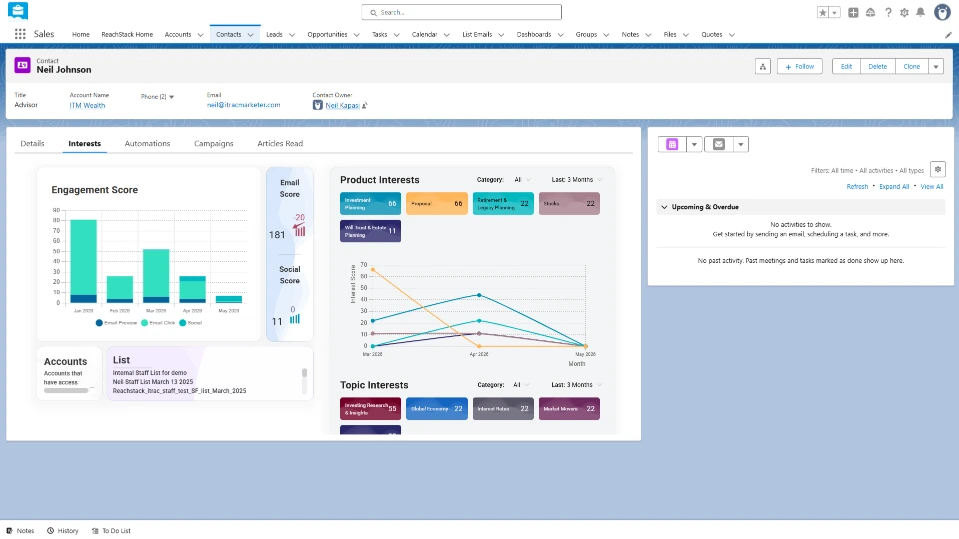This screenshot has height=539, width=959.
Task: Select the Investment Planning interest tile
Action: coord(370,204)
